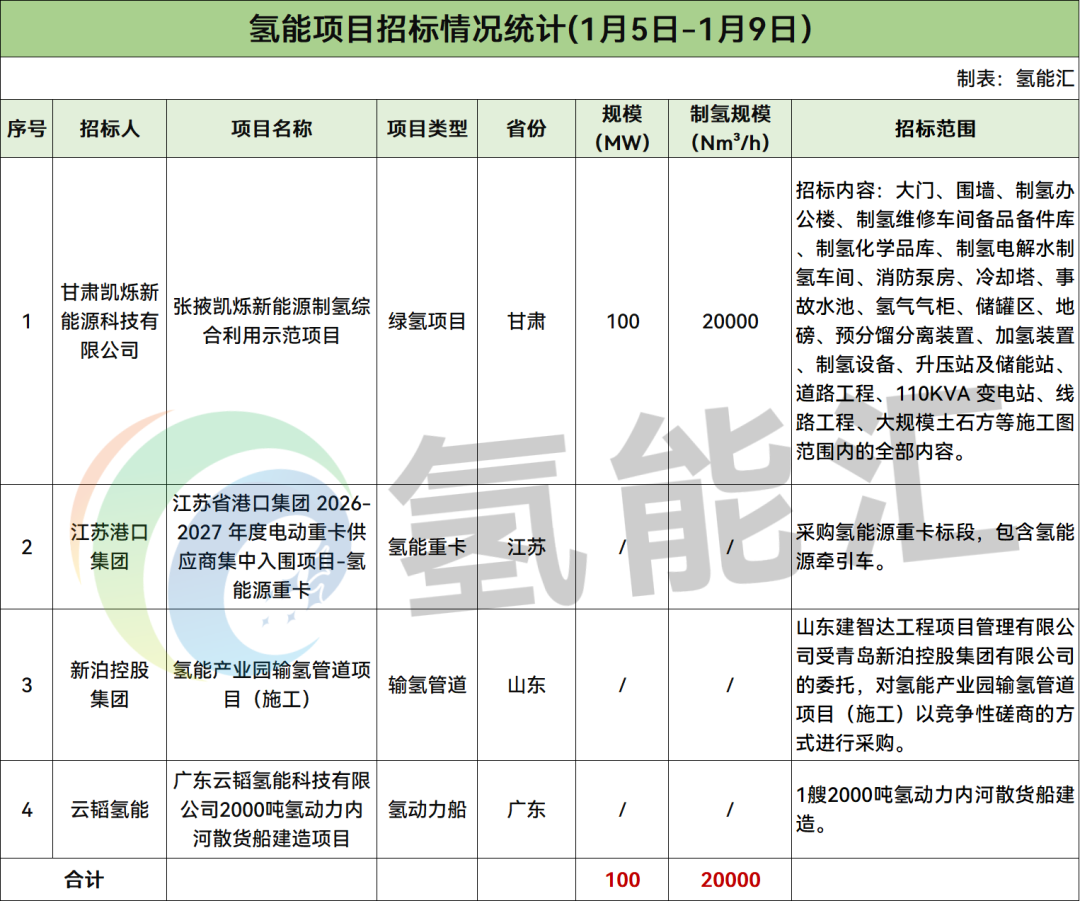Screen dimensions: 1080x901
Task: Click the 省份 column header
Action: pos(526,129)
